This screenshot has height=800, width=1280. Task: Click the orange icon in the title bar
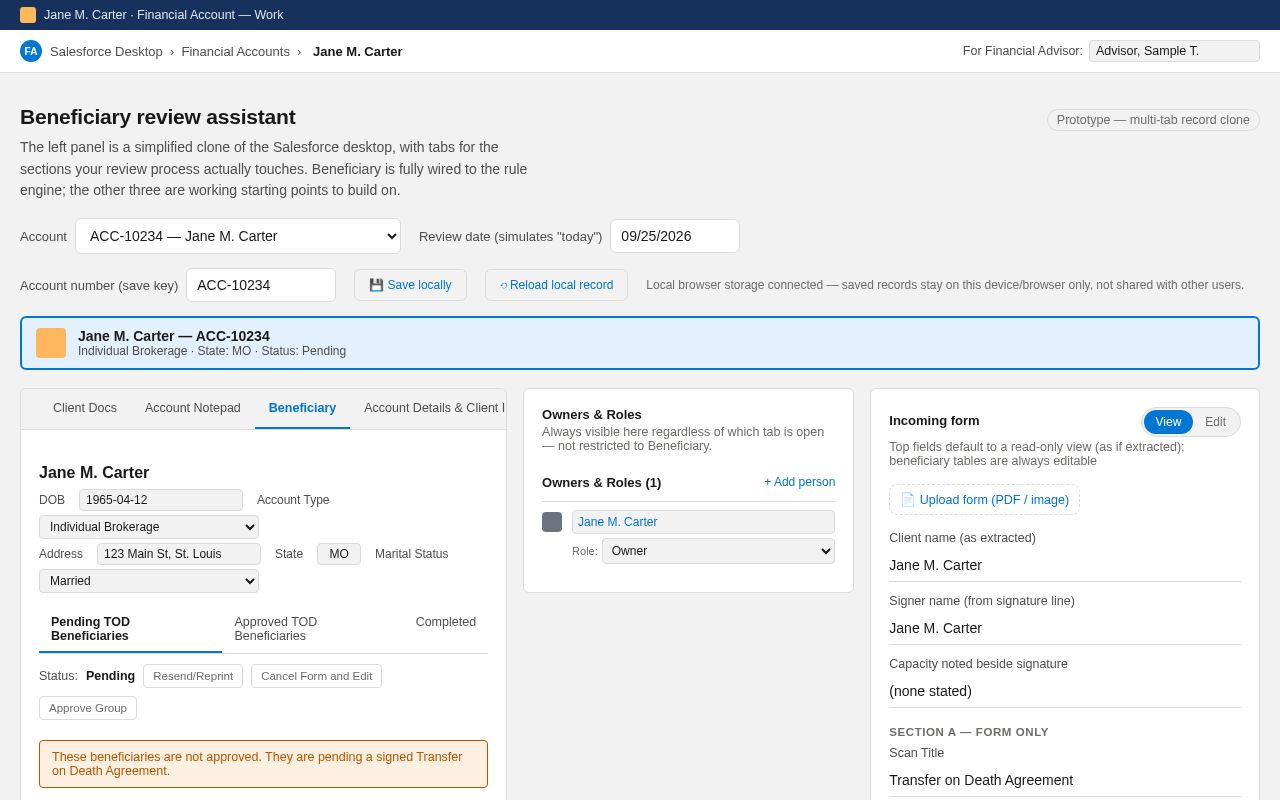click(28, 15)
